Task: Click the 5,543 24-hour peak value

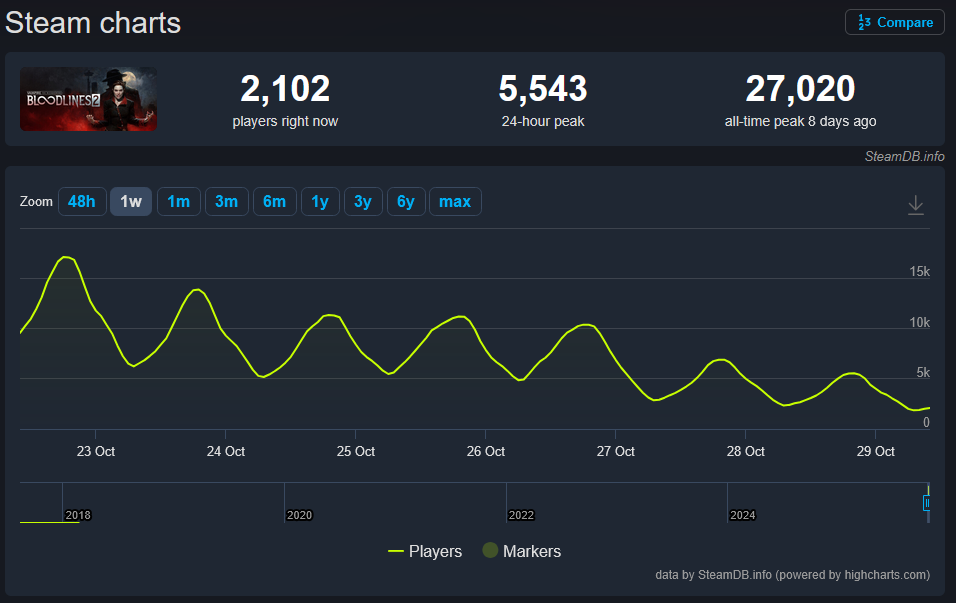Action: tap(543, 89)
